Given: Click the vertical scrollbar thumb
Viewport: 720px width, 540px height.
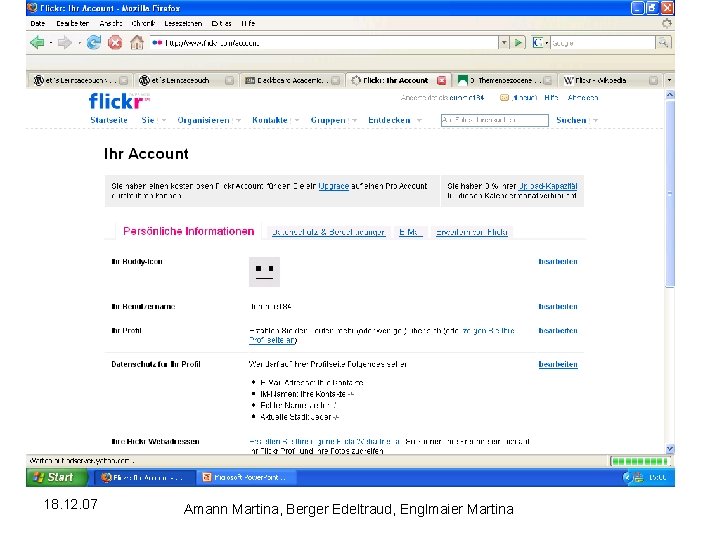Looking at the screenshot, I should tap(670, 193).
